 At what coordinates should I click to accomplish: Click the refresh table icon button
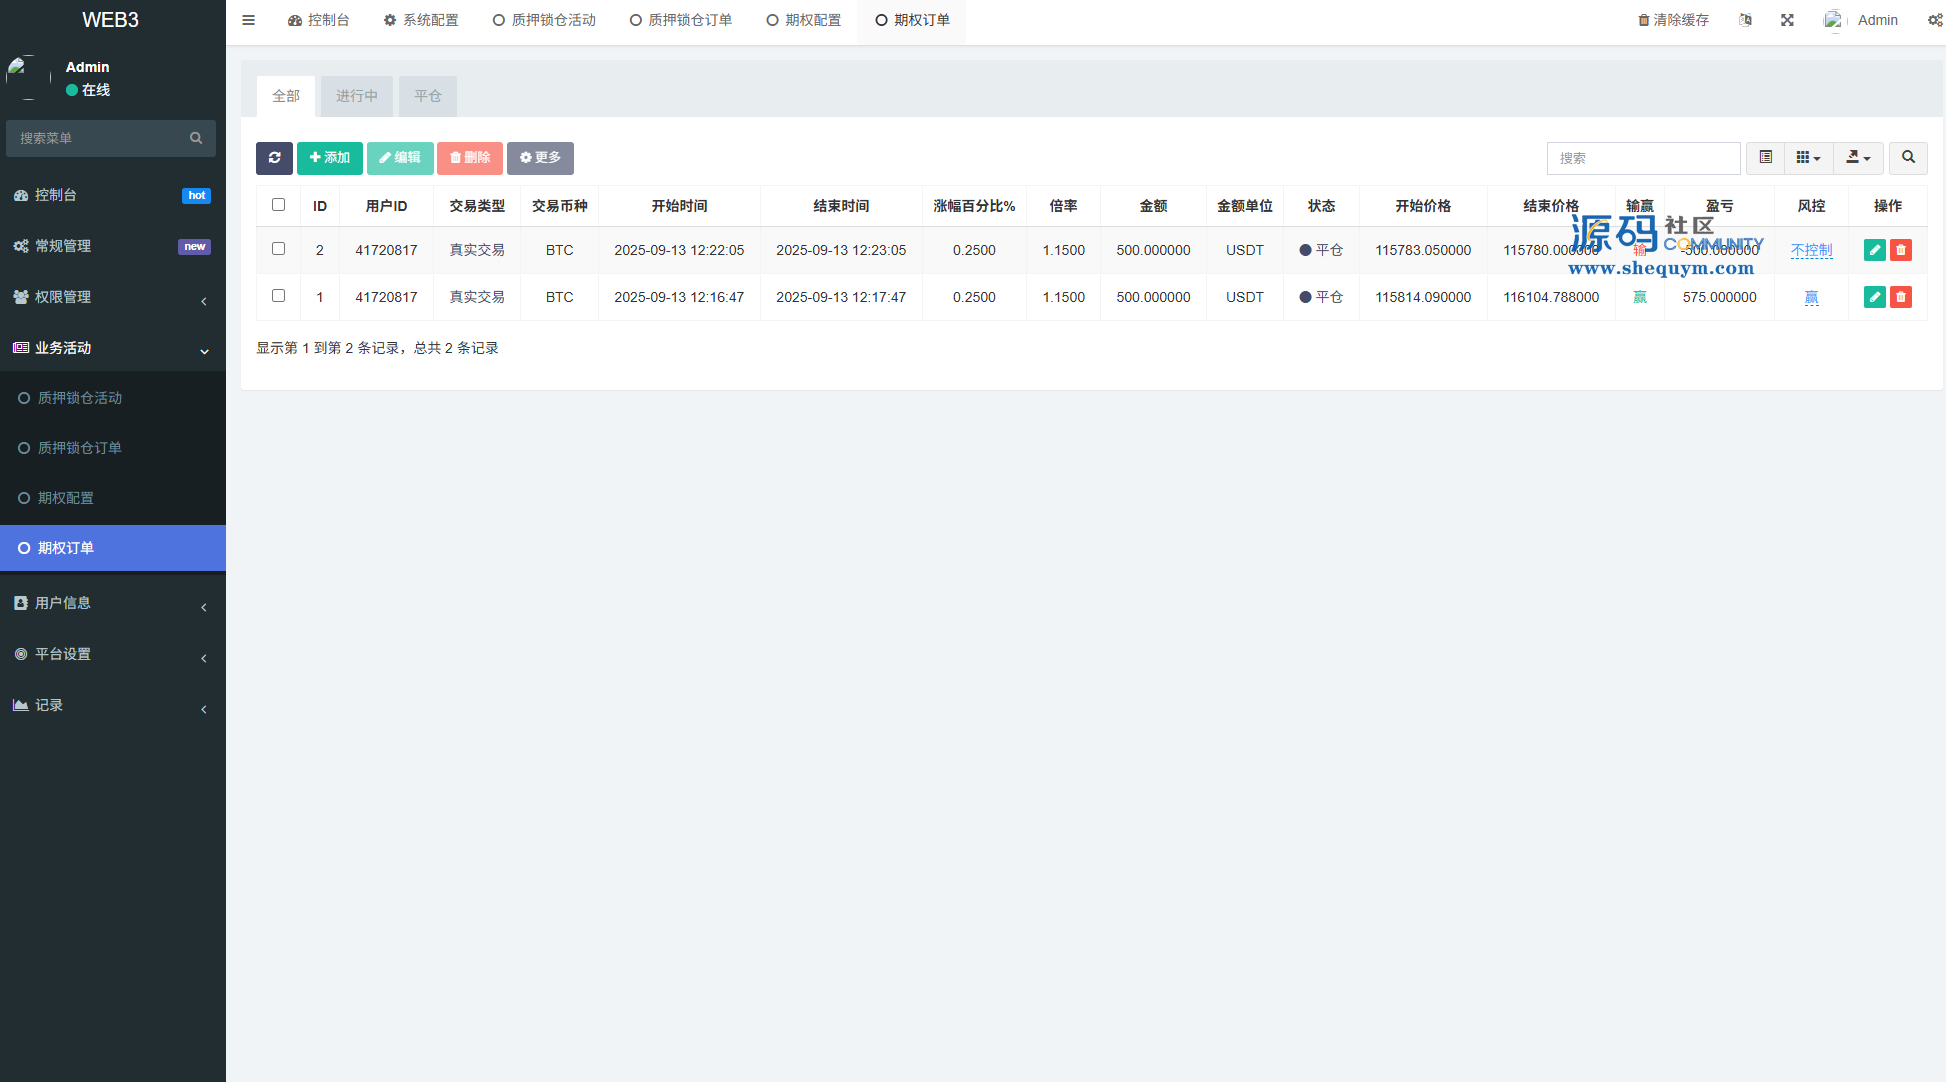[274, 158]
